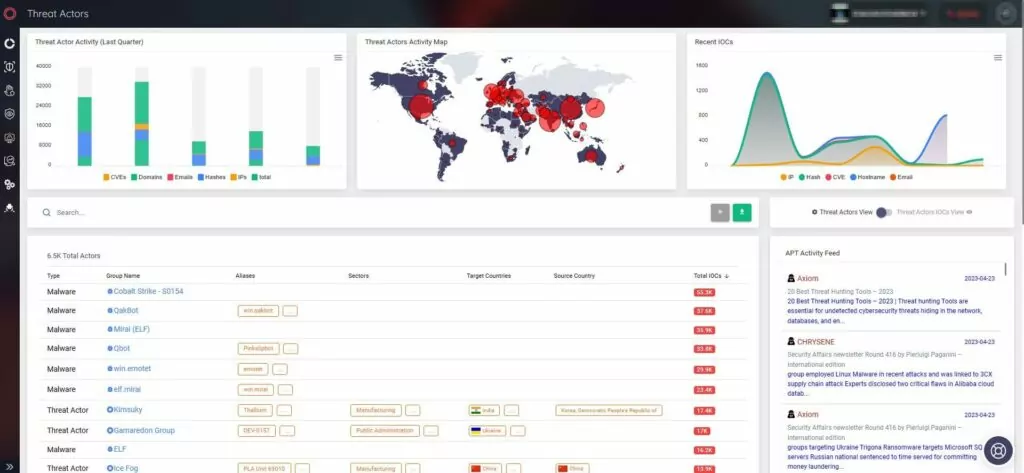Select Threat Actors IOCs View label

[x=930, y=212]
